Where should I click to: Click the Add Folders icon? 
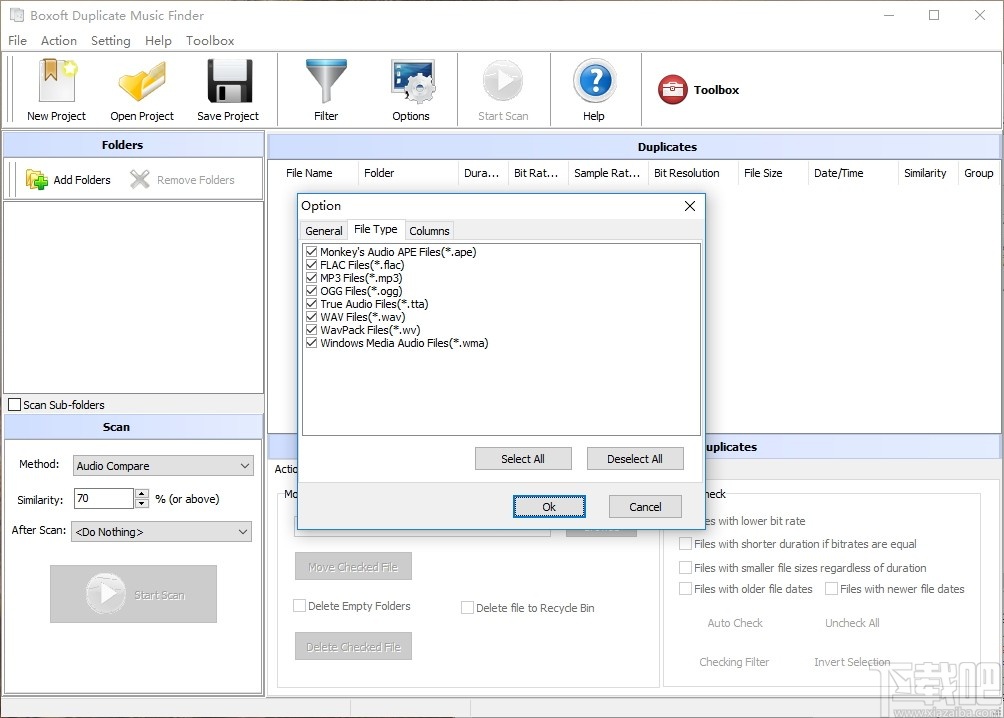(37, 179)
